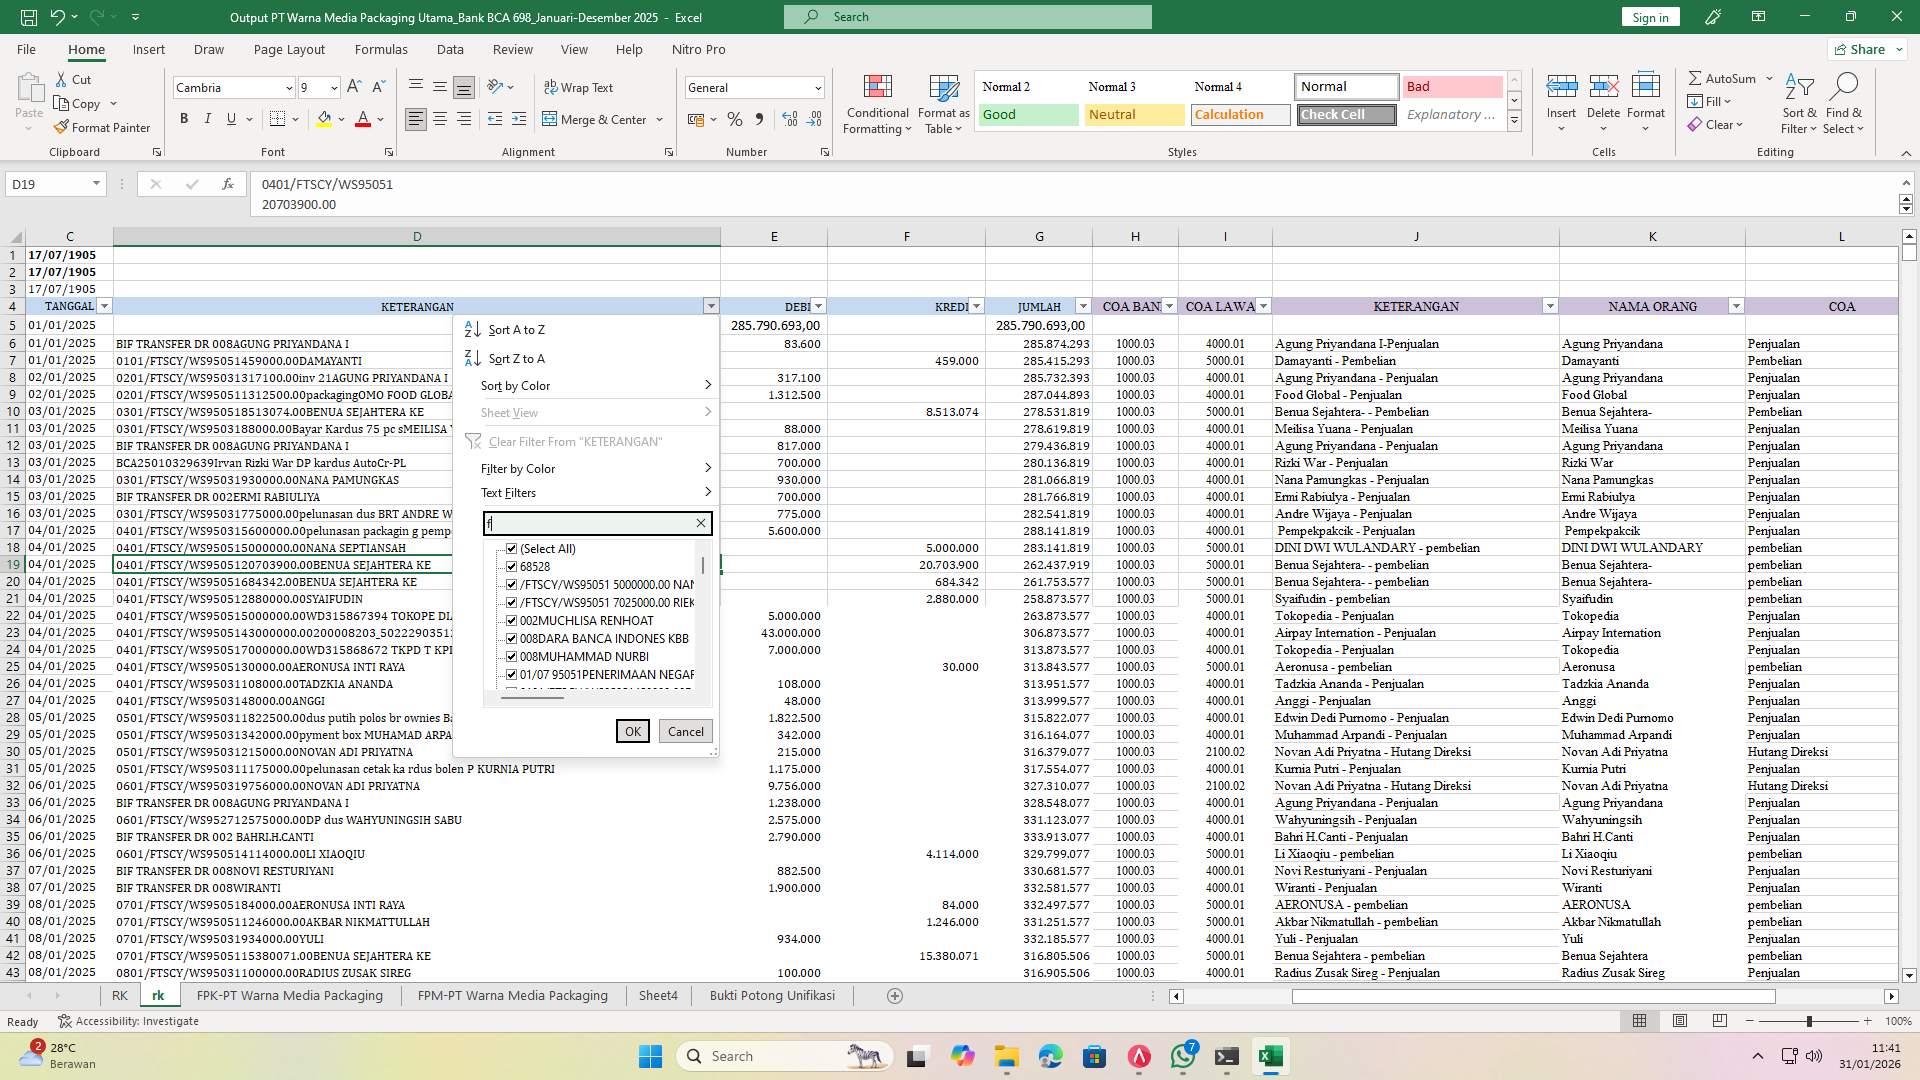
Task: Open the font size dropdown
Action: click(333, 88)
